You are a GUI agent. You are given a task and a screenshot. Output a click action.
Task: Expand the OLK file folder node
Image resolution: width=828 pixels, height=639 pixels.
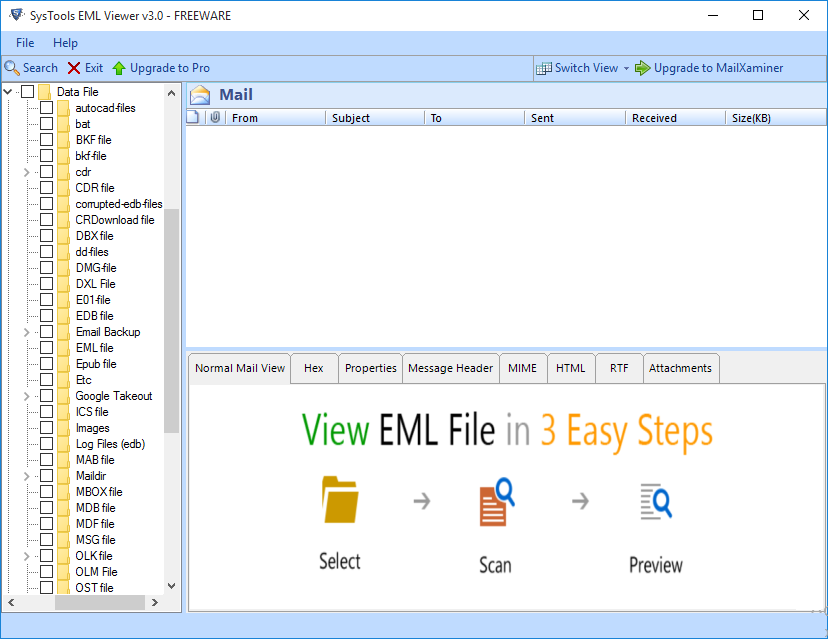coord(26,556)
